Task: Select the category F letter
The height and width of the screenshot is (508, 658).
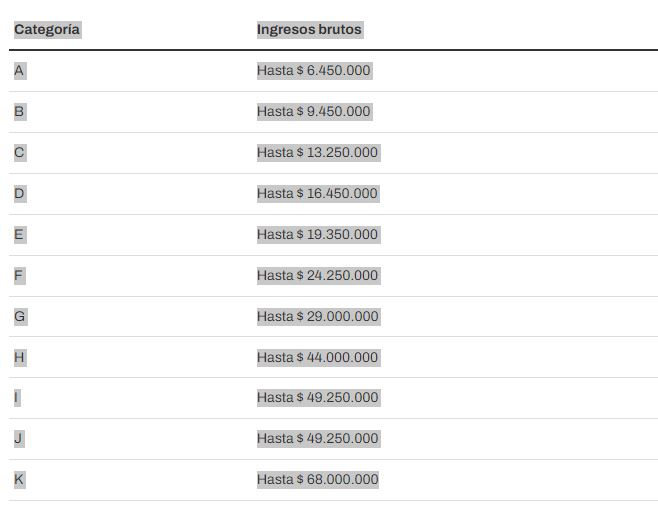Action: 19,276
